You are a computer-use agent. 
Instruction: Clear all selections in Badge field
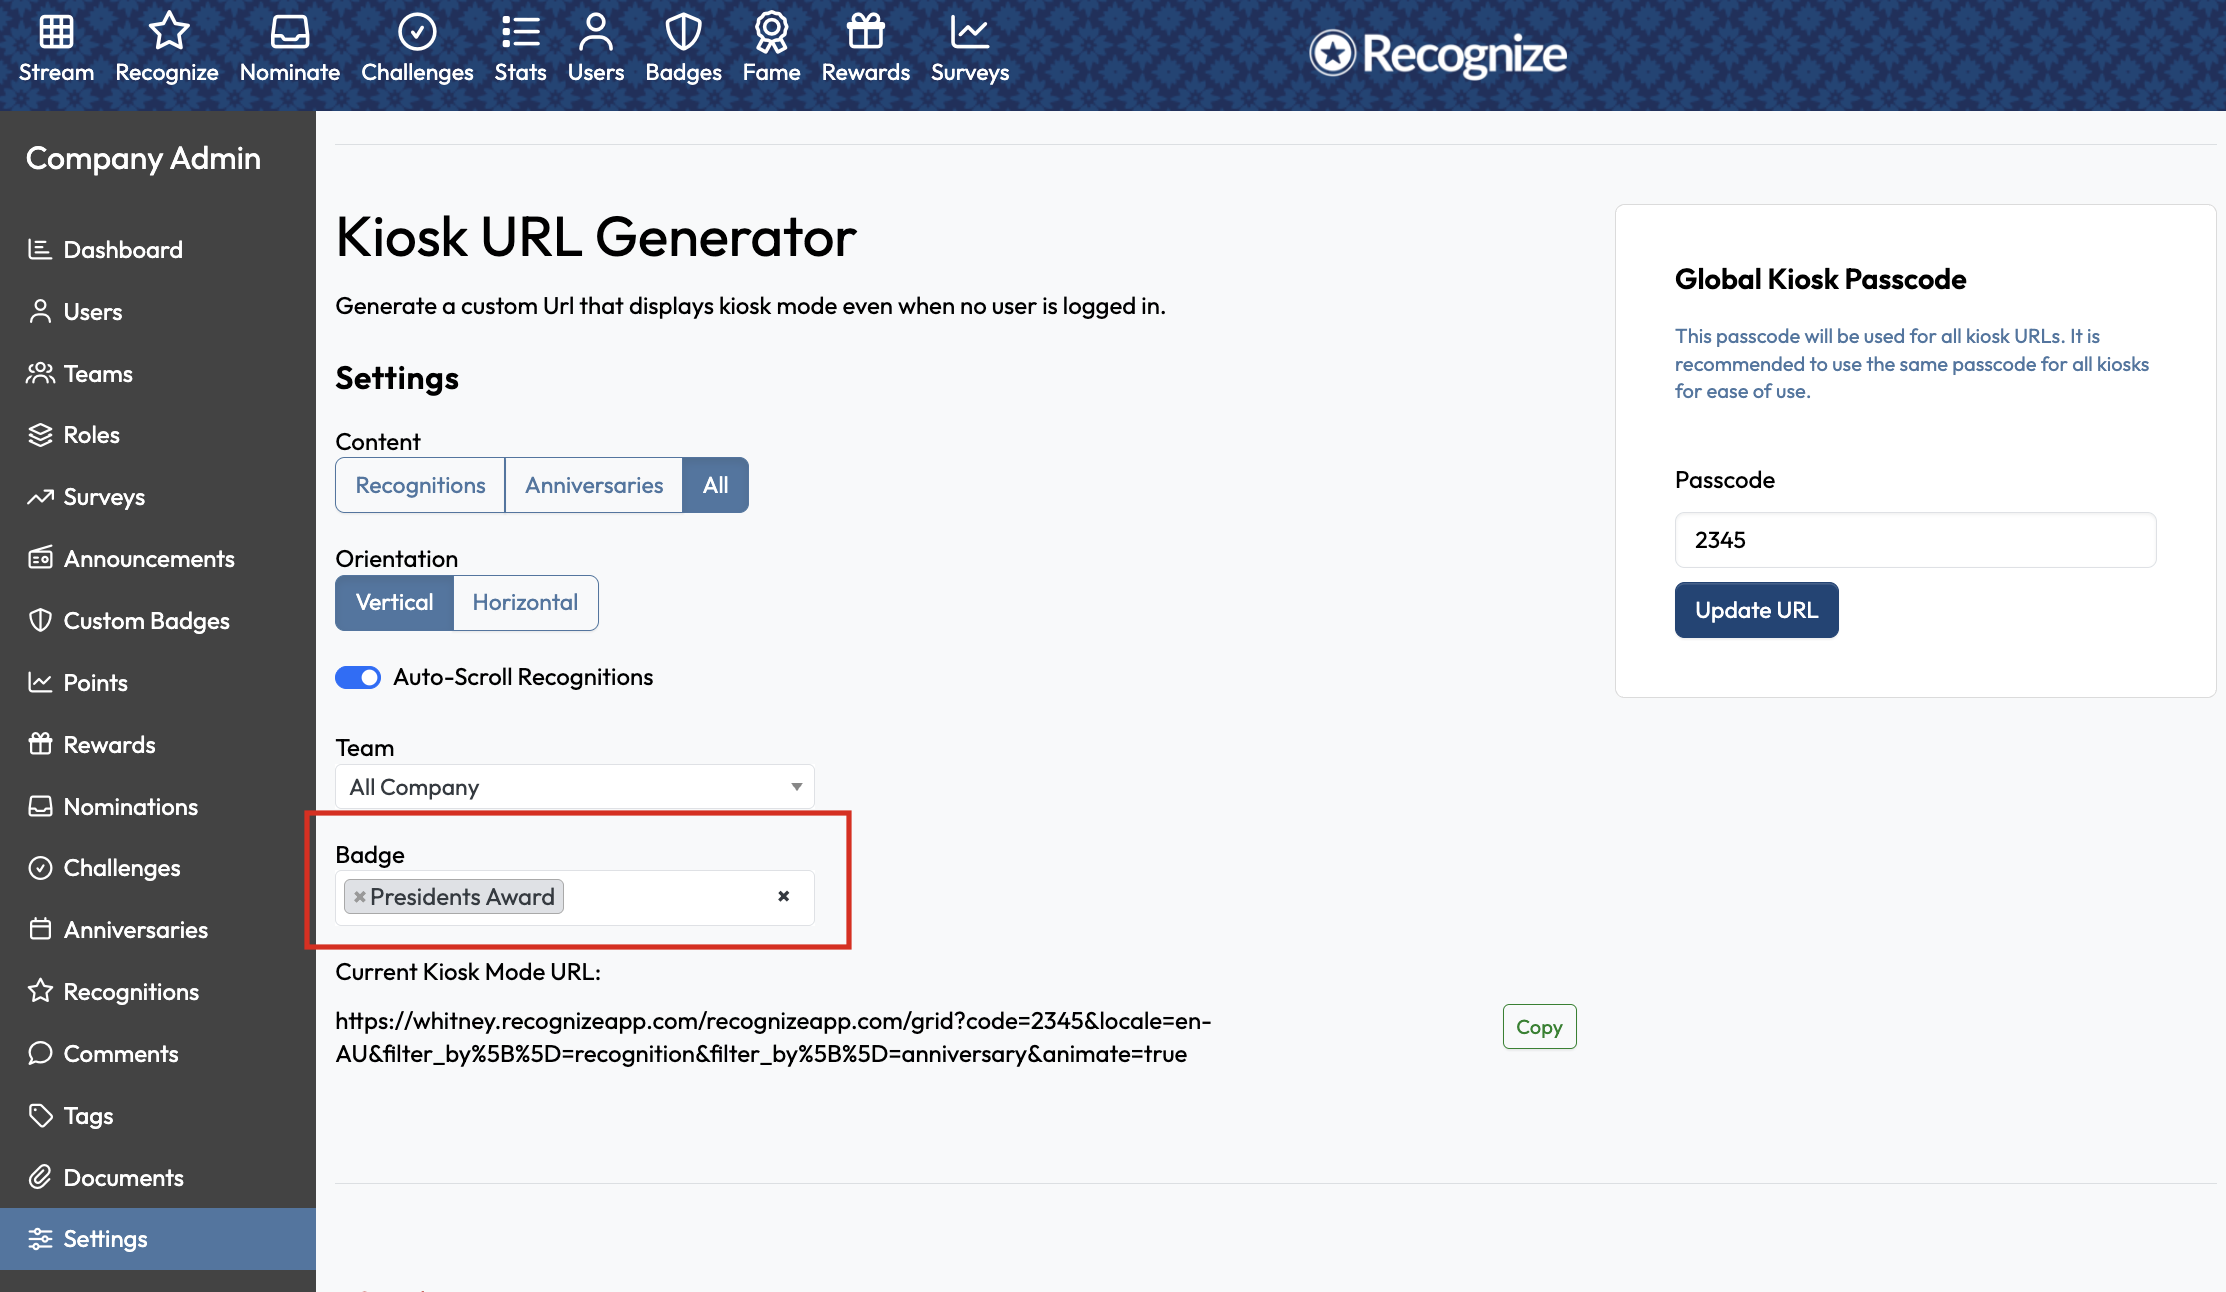(x=784, y=897)
